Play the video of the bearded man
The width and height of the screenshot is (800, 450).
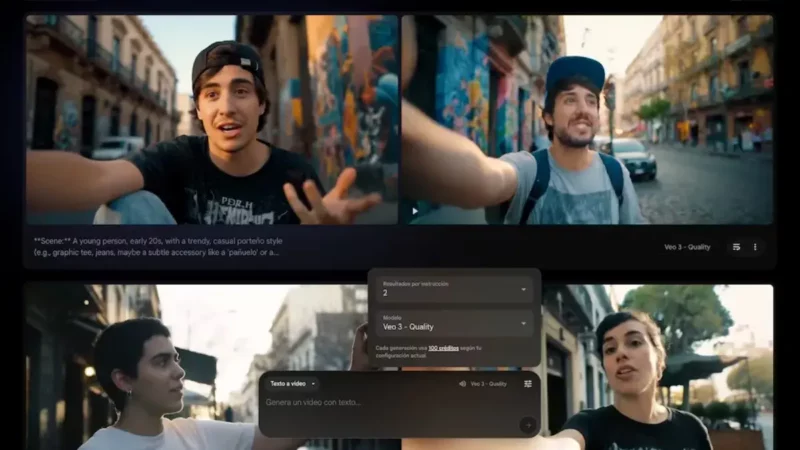pos(415,211)
